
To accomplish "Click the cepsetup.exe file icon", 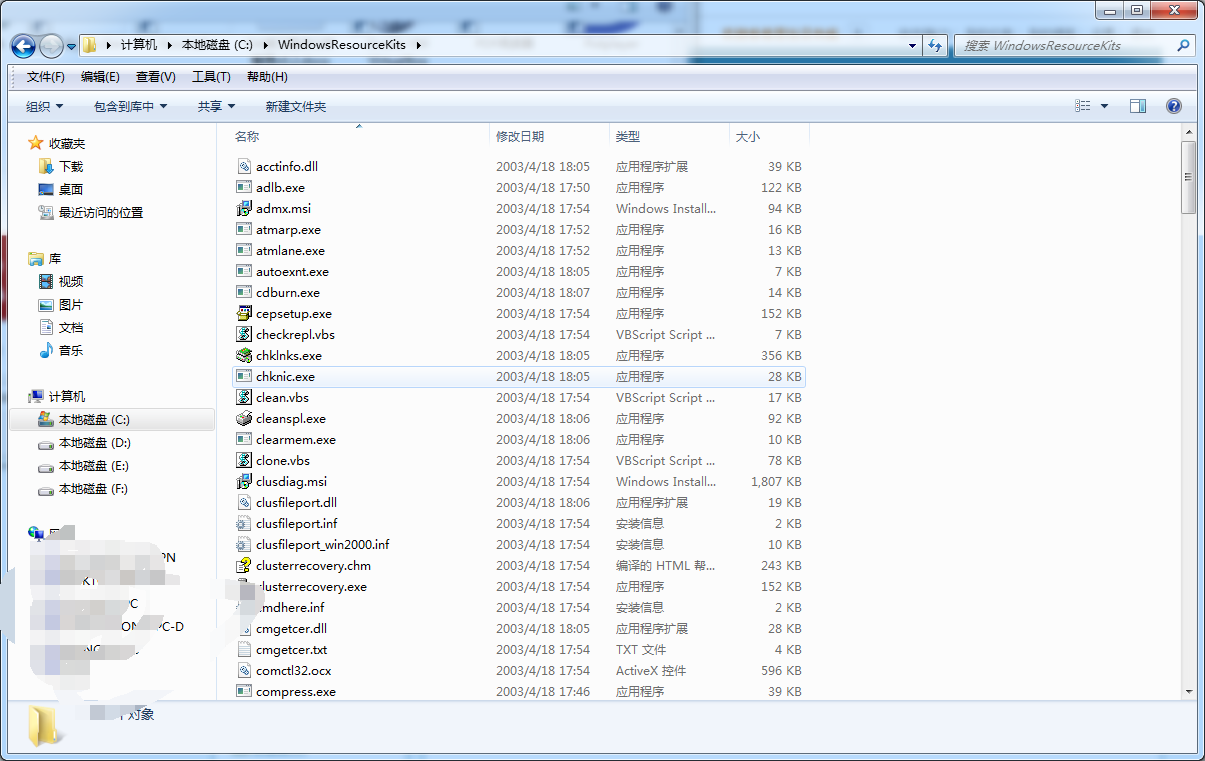I will 244,314.
